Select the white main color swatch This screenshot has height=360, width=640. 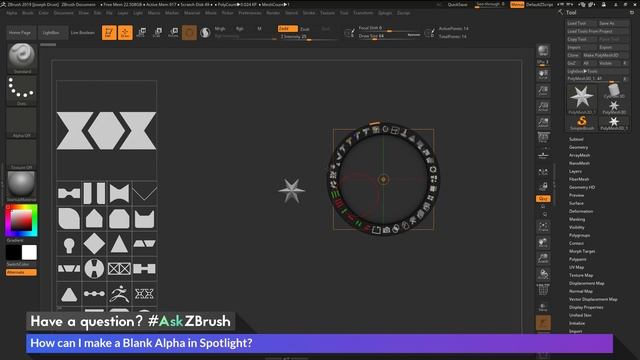[29, 253]
